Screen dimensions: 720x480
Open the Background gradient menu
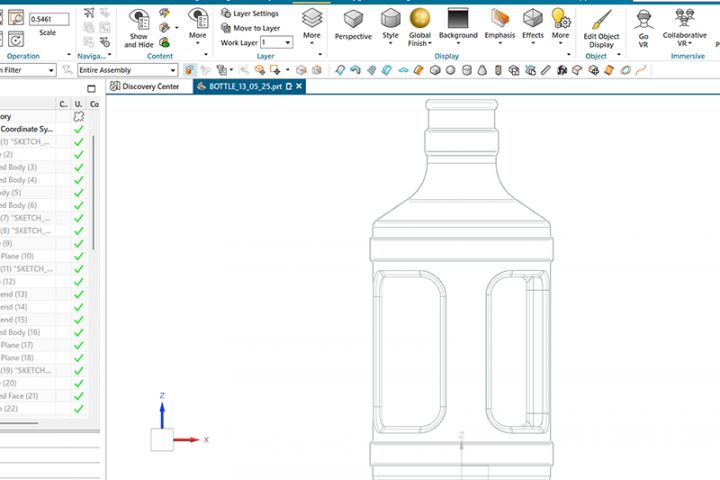point(458,27)
